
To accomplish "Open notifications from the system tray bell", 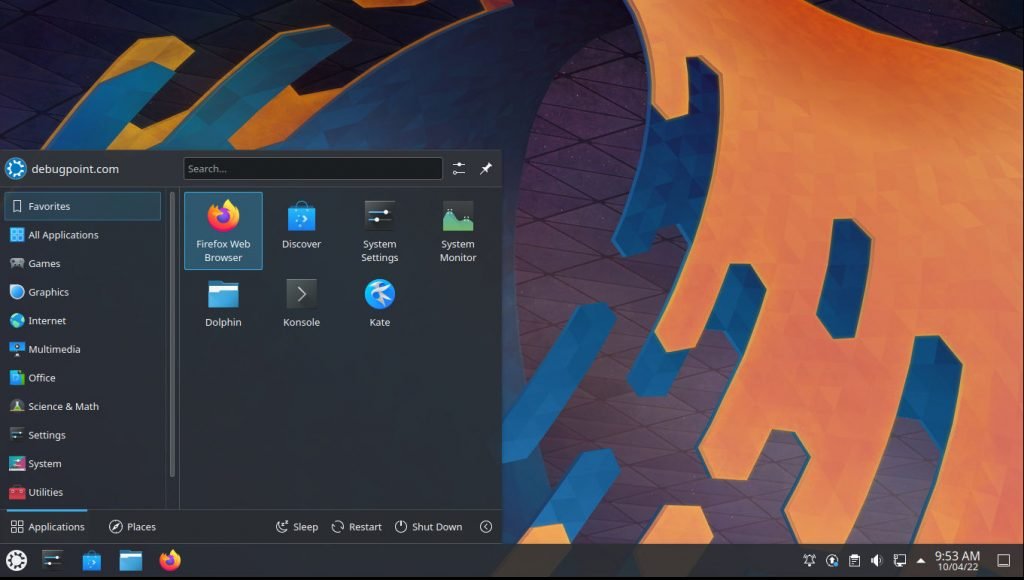I will [810, 561].
